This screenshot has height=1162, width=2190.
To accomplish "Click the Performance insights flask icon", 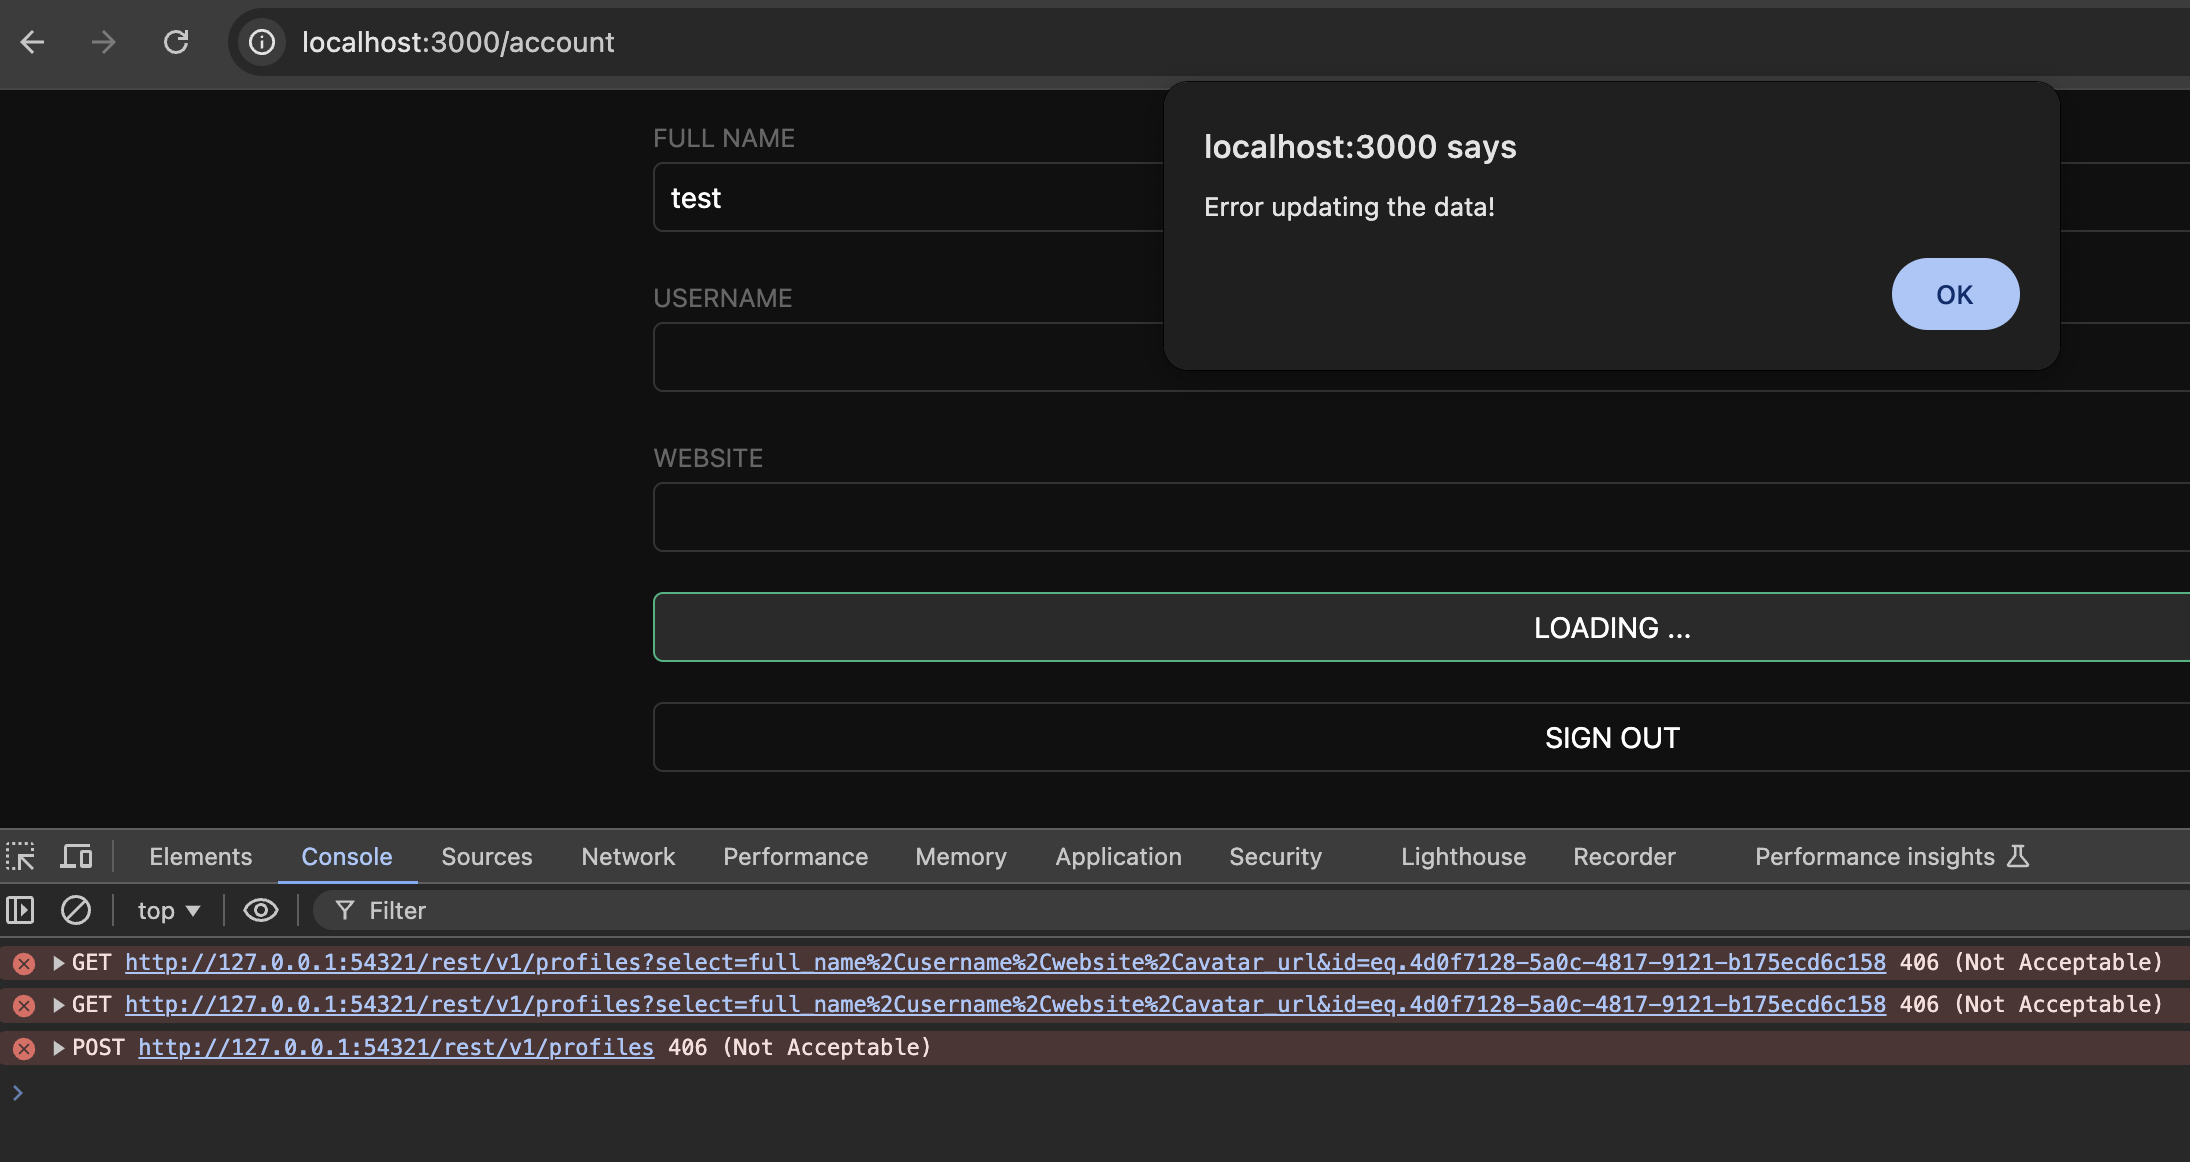I will pyautogui.click(x=2019, y=856).
